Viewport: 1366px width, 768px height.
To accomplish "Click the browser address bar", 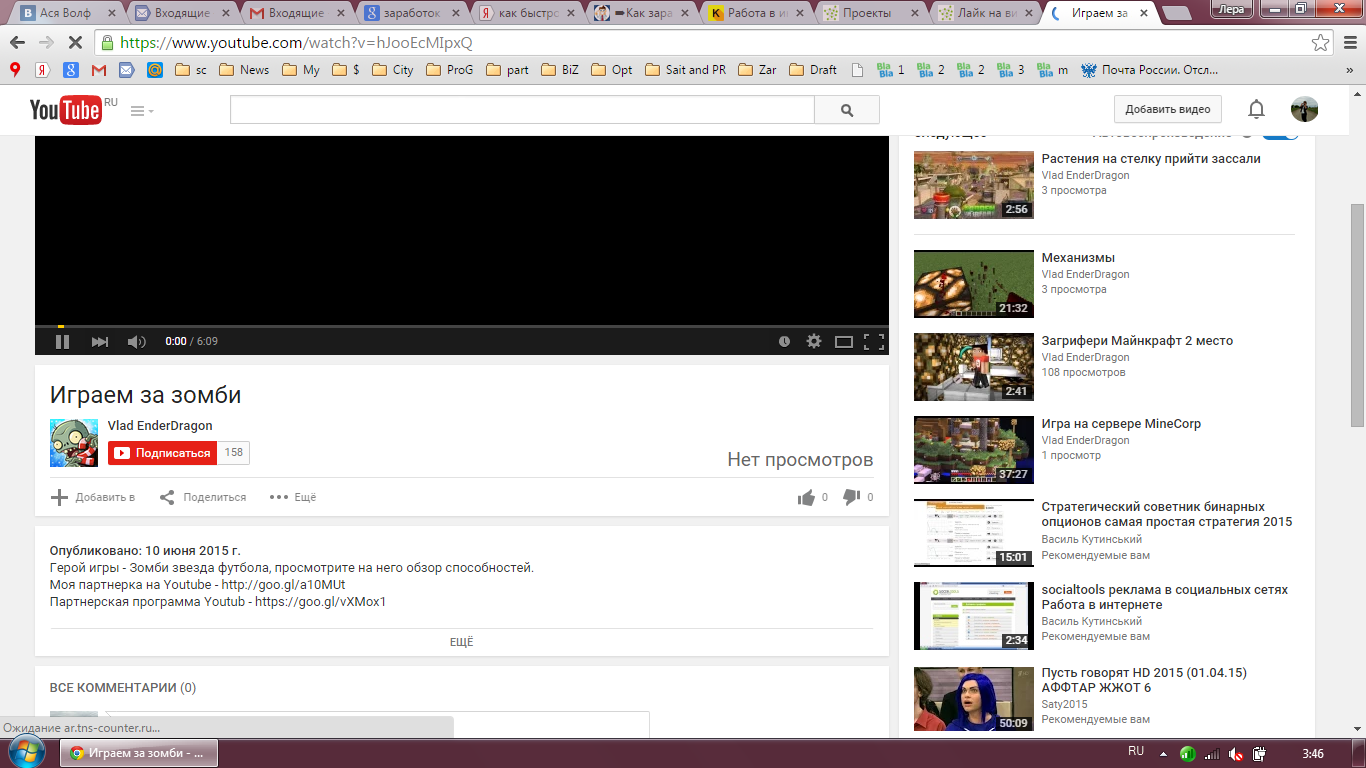I will 714,43.
